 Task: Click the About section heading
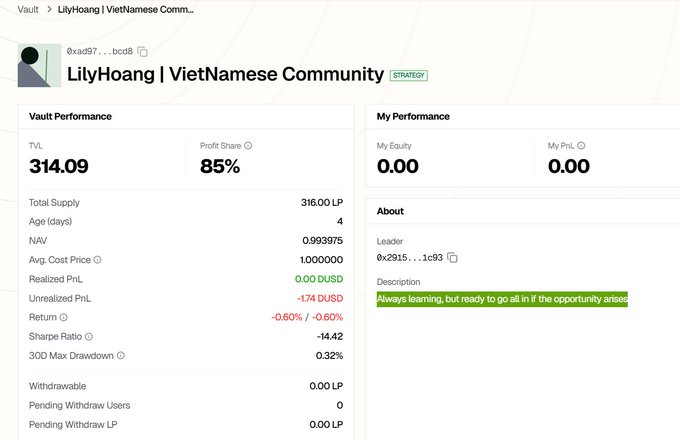point(390,211)
